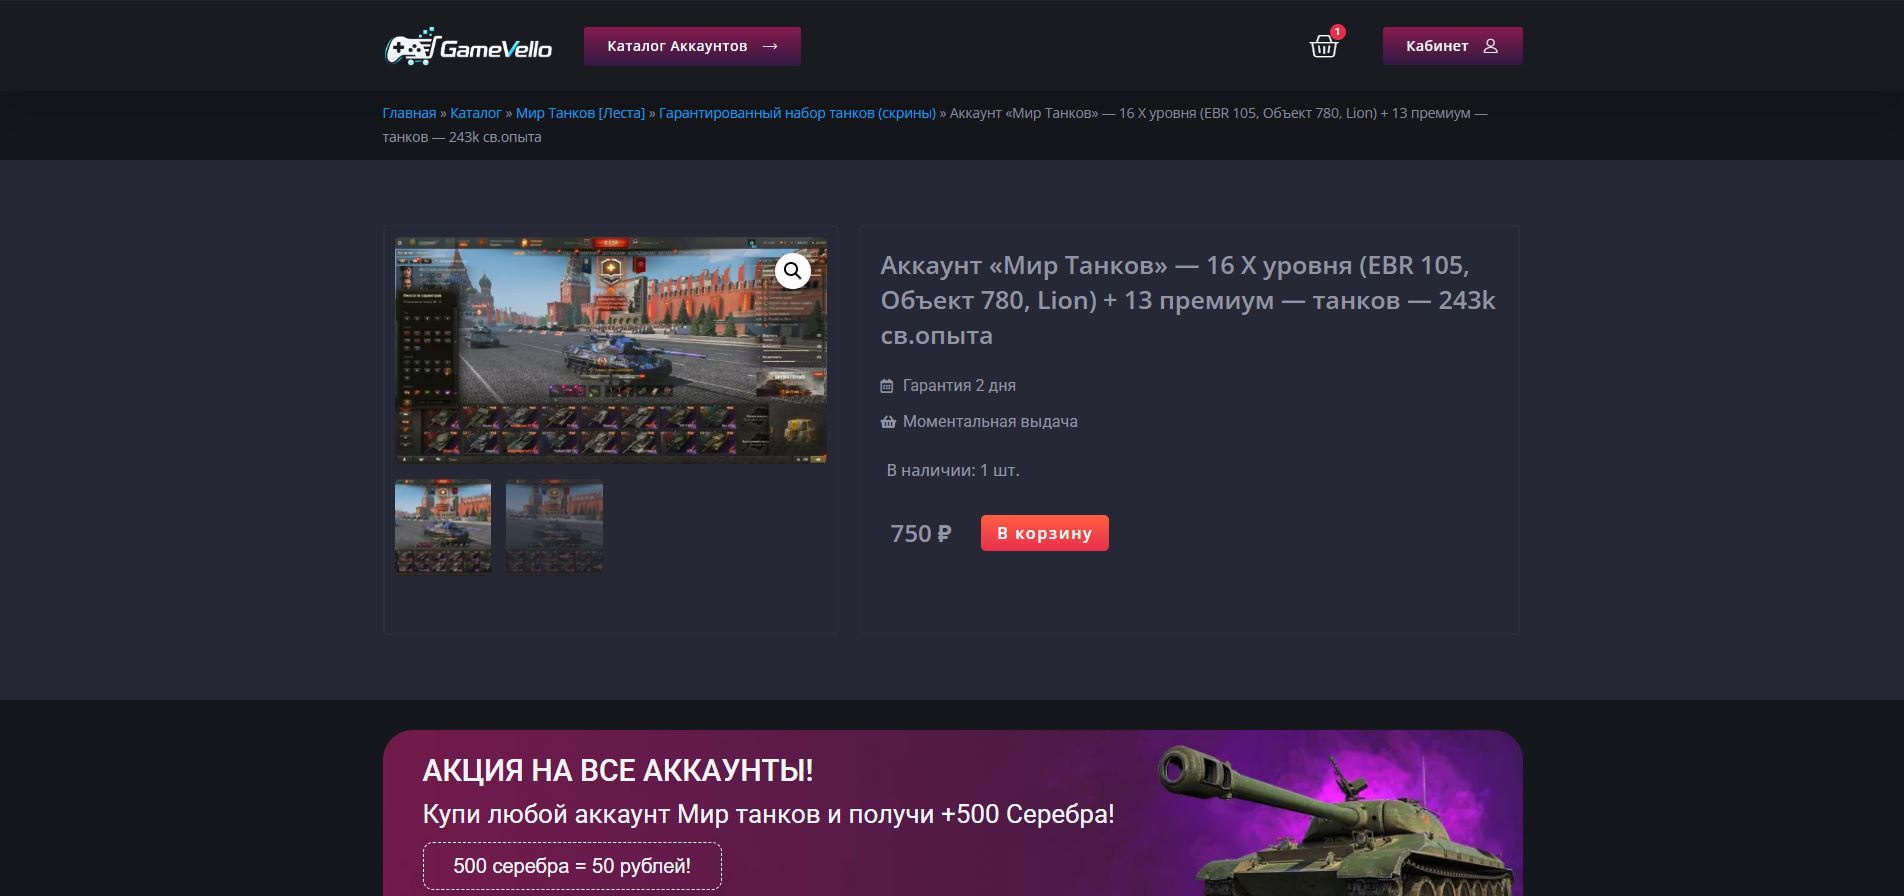
Task: Click the price 750 ₽
Action: click(921, 534)
